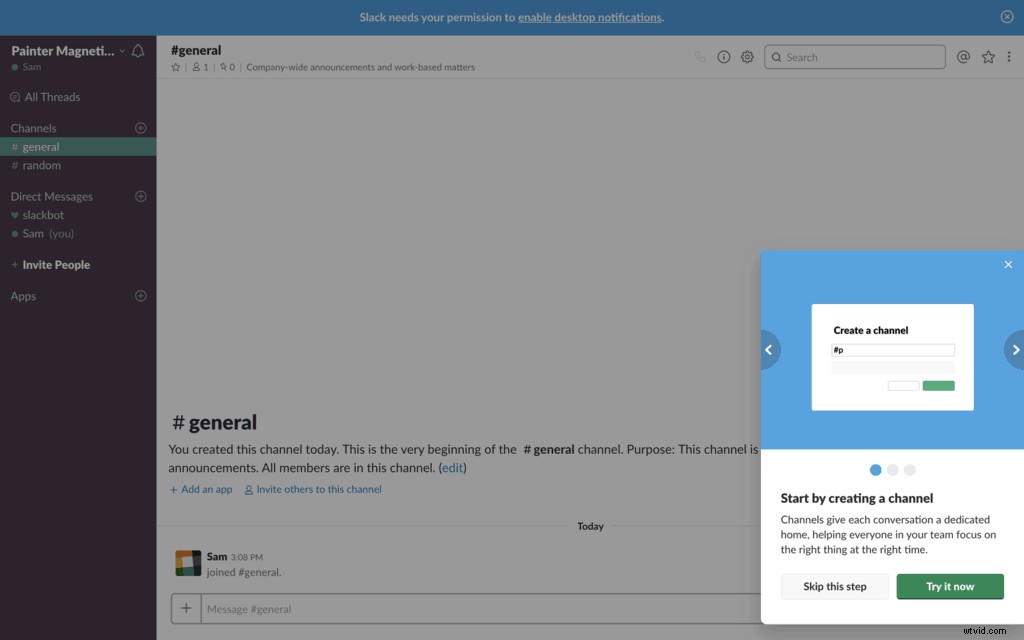The image size is (1024, 640).
Task: Open the more actions kebab menu
Action: 1010,57
